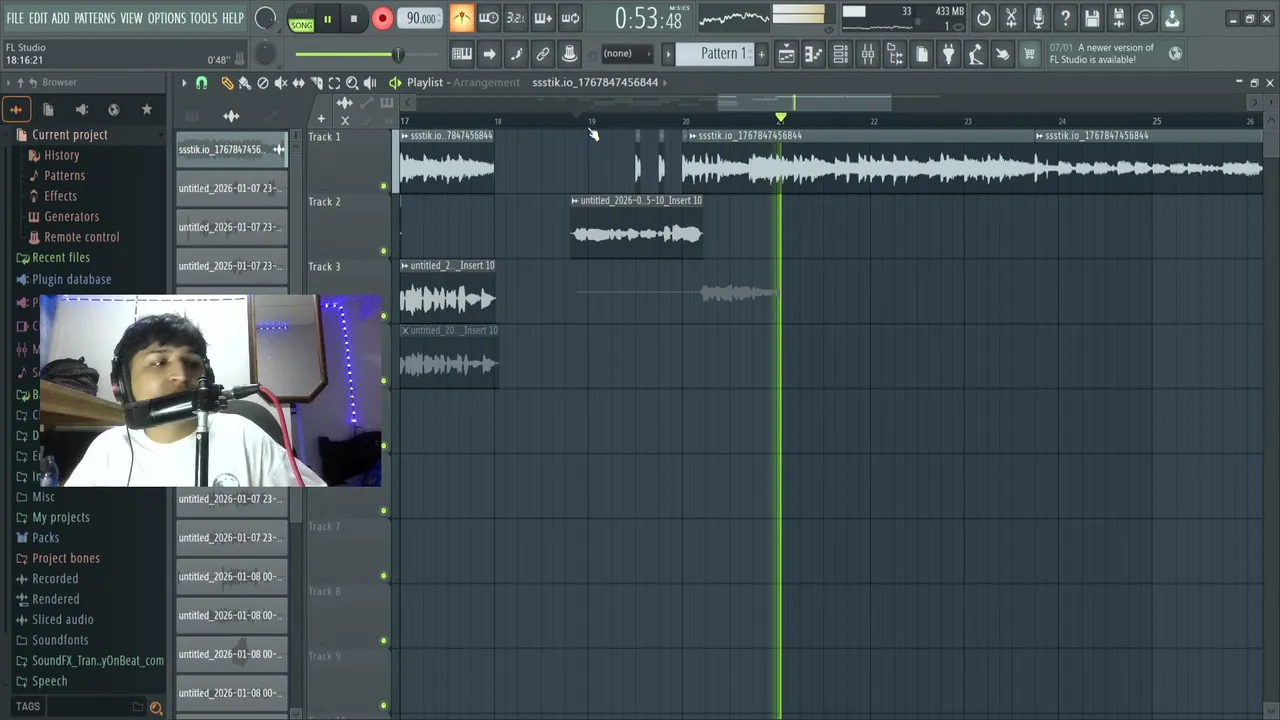
Task: Open the Channel rack view icon
Action: coord(841,54)
